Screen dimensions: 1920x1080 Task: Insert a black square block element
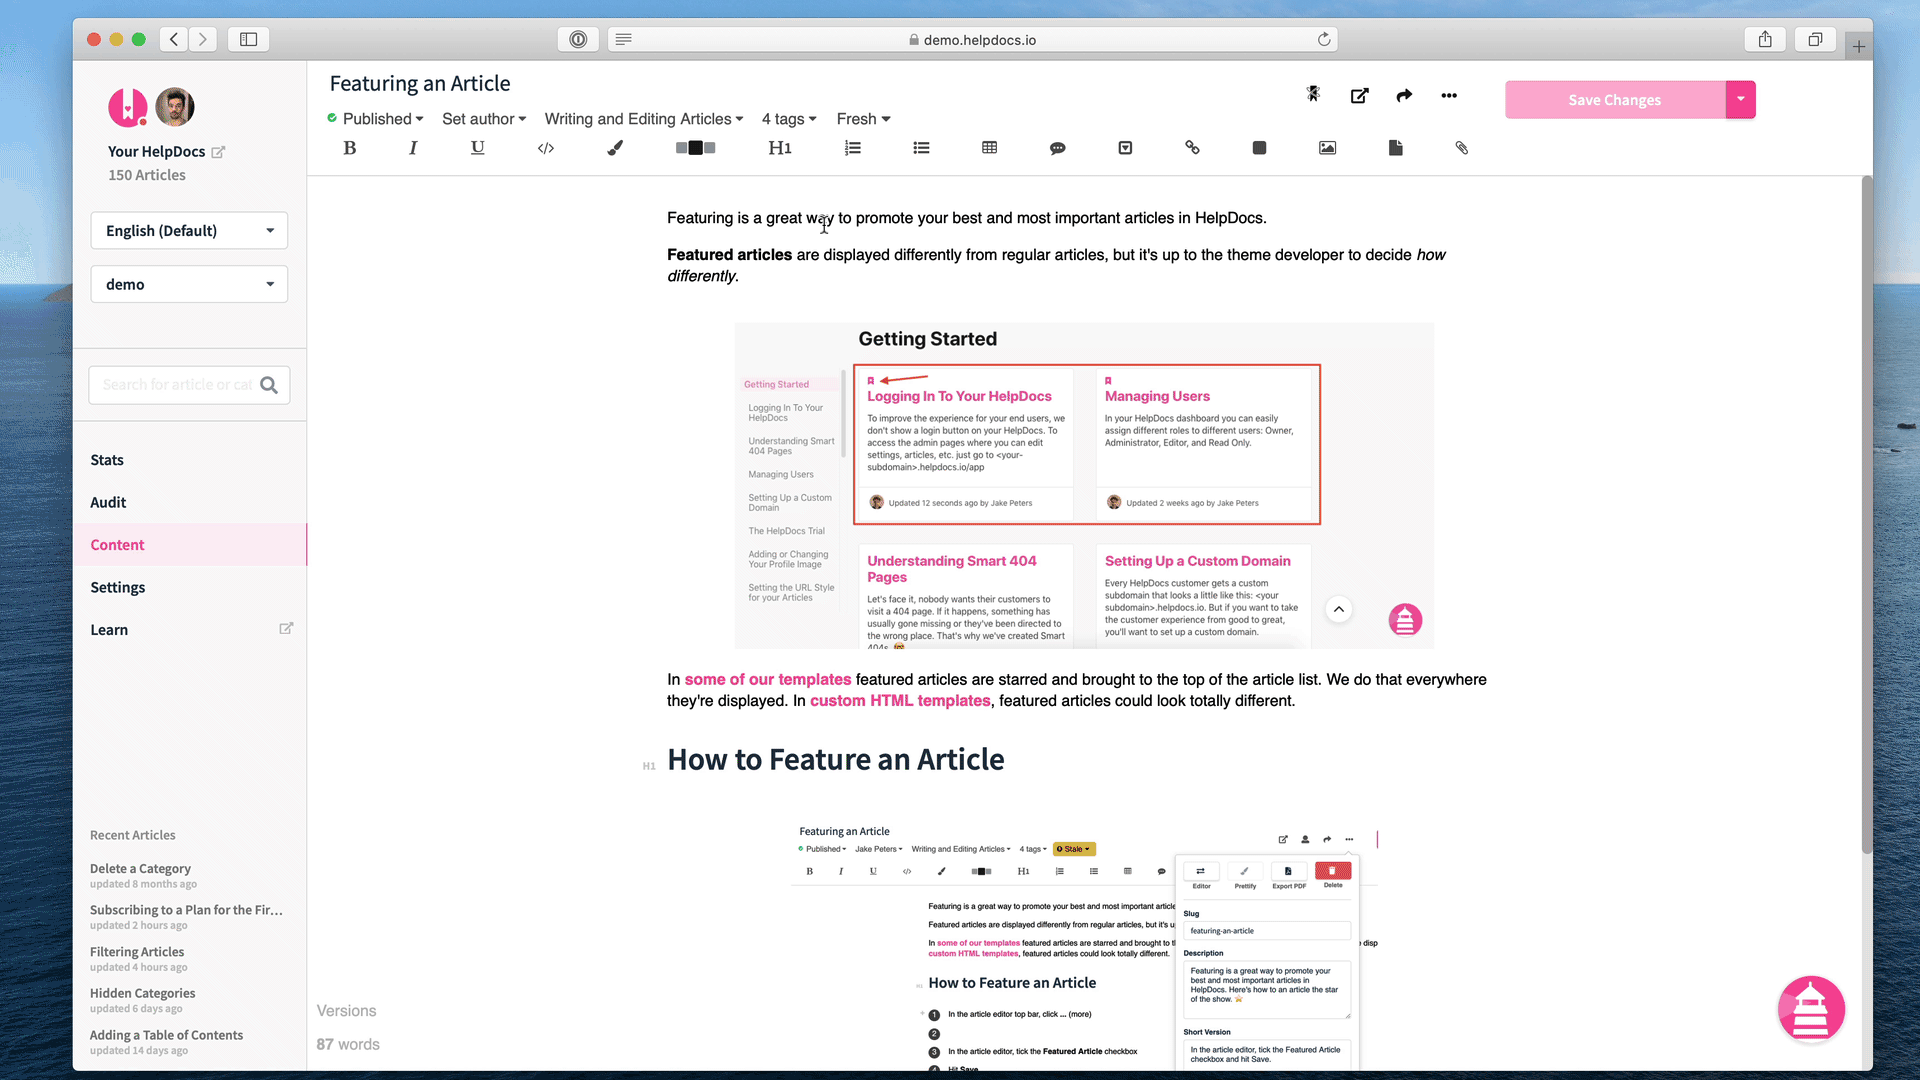[1259, 148]
